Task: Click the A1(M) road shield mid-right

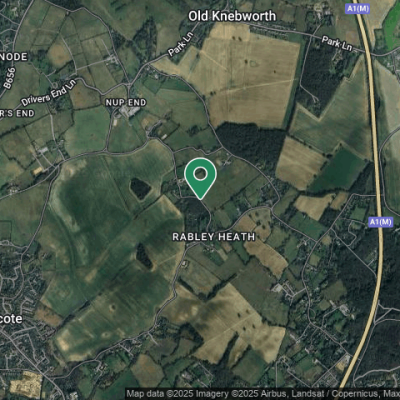Action: coord(381,222)
